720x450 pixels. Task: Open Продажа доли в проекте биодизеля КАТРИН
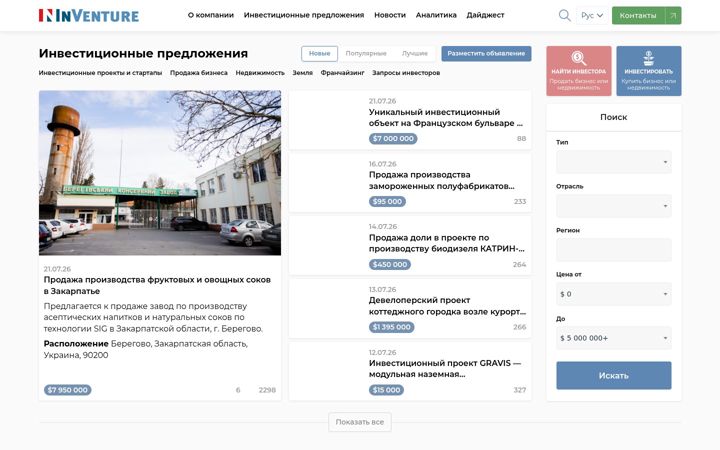click(x=446, y=243)
